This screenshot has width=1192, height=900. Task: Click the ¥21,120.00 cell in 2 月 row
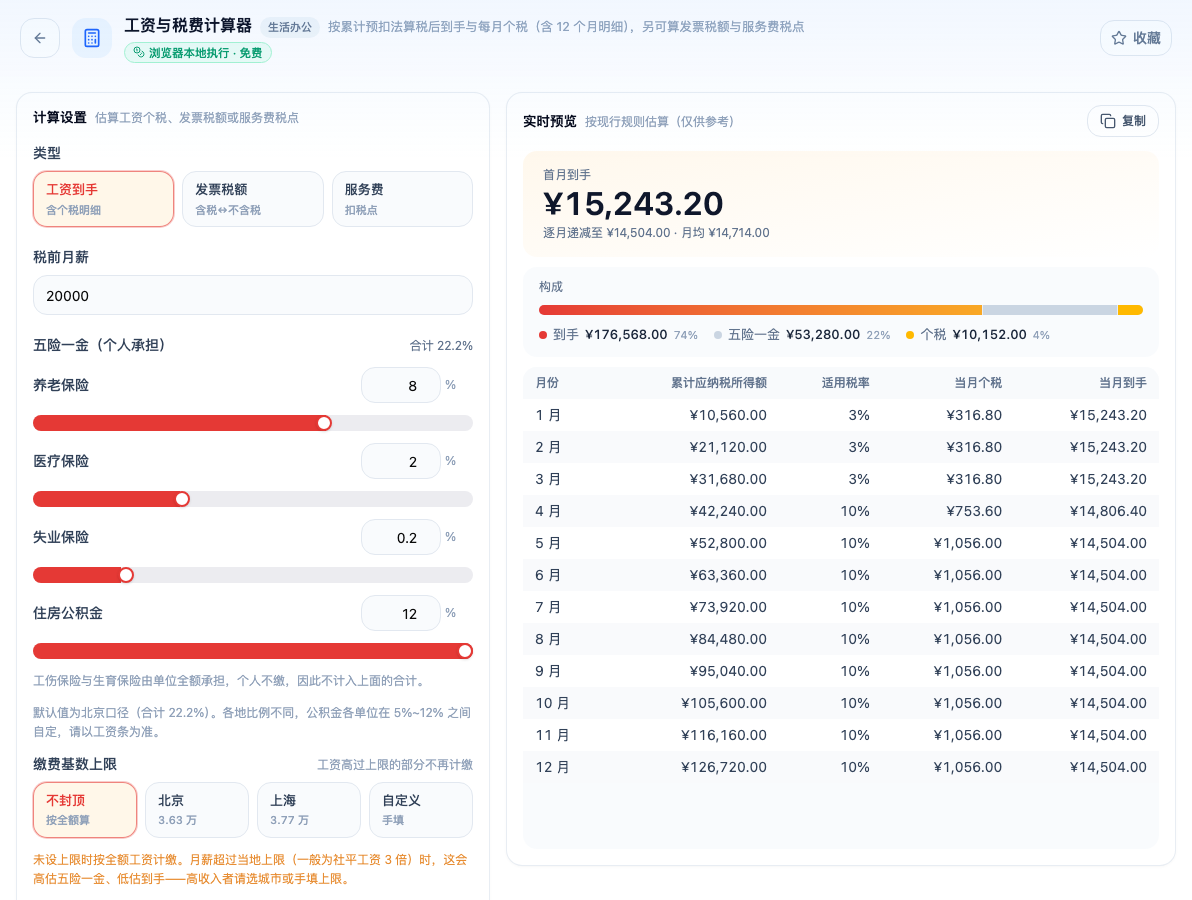[728, 447]
